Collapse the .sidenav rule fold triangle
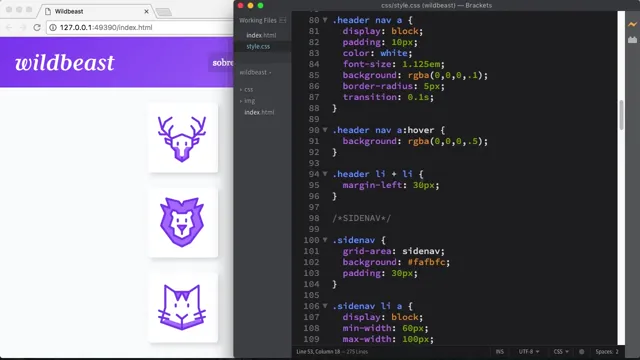This screenshot has width=640, height=360. [325, 240]
